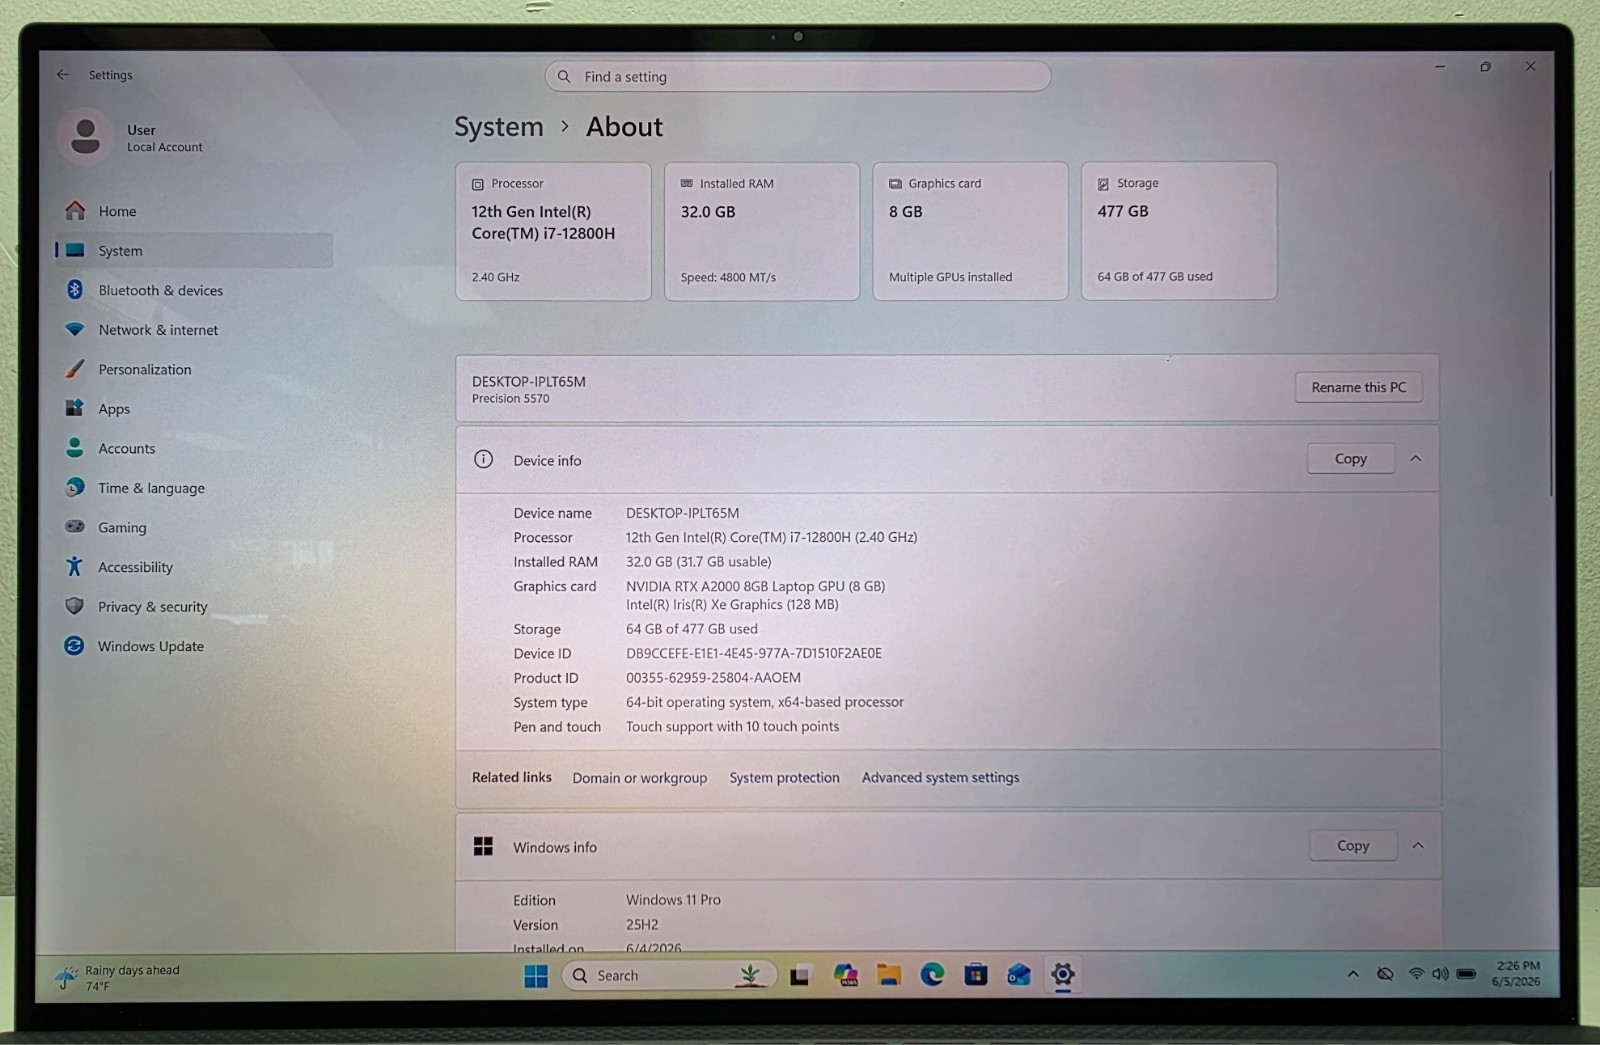
Task: Click the Device info circle icon
Action: click(483, 459)
